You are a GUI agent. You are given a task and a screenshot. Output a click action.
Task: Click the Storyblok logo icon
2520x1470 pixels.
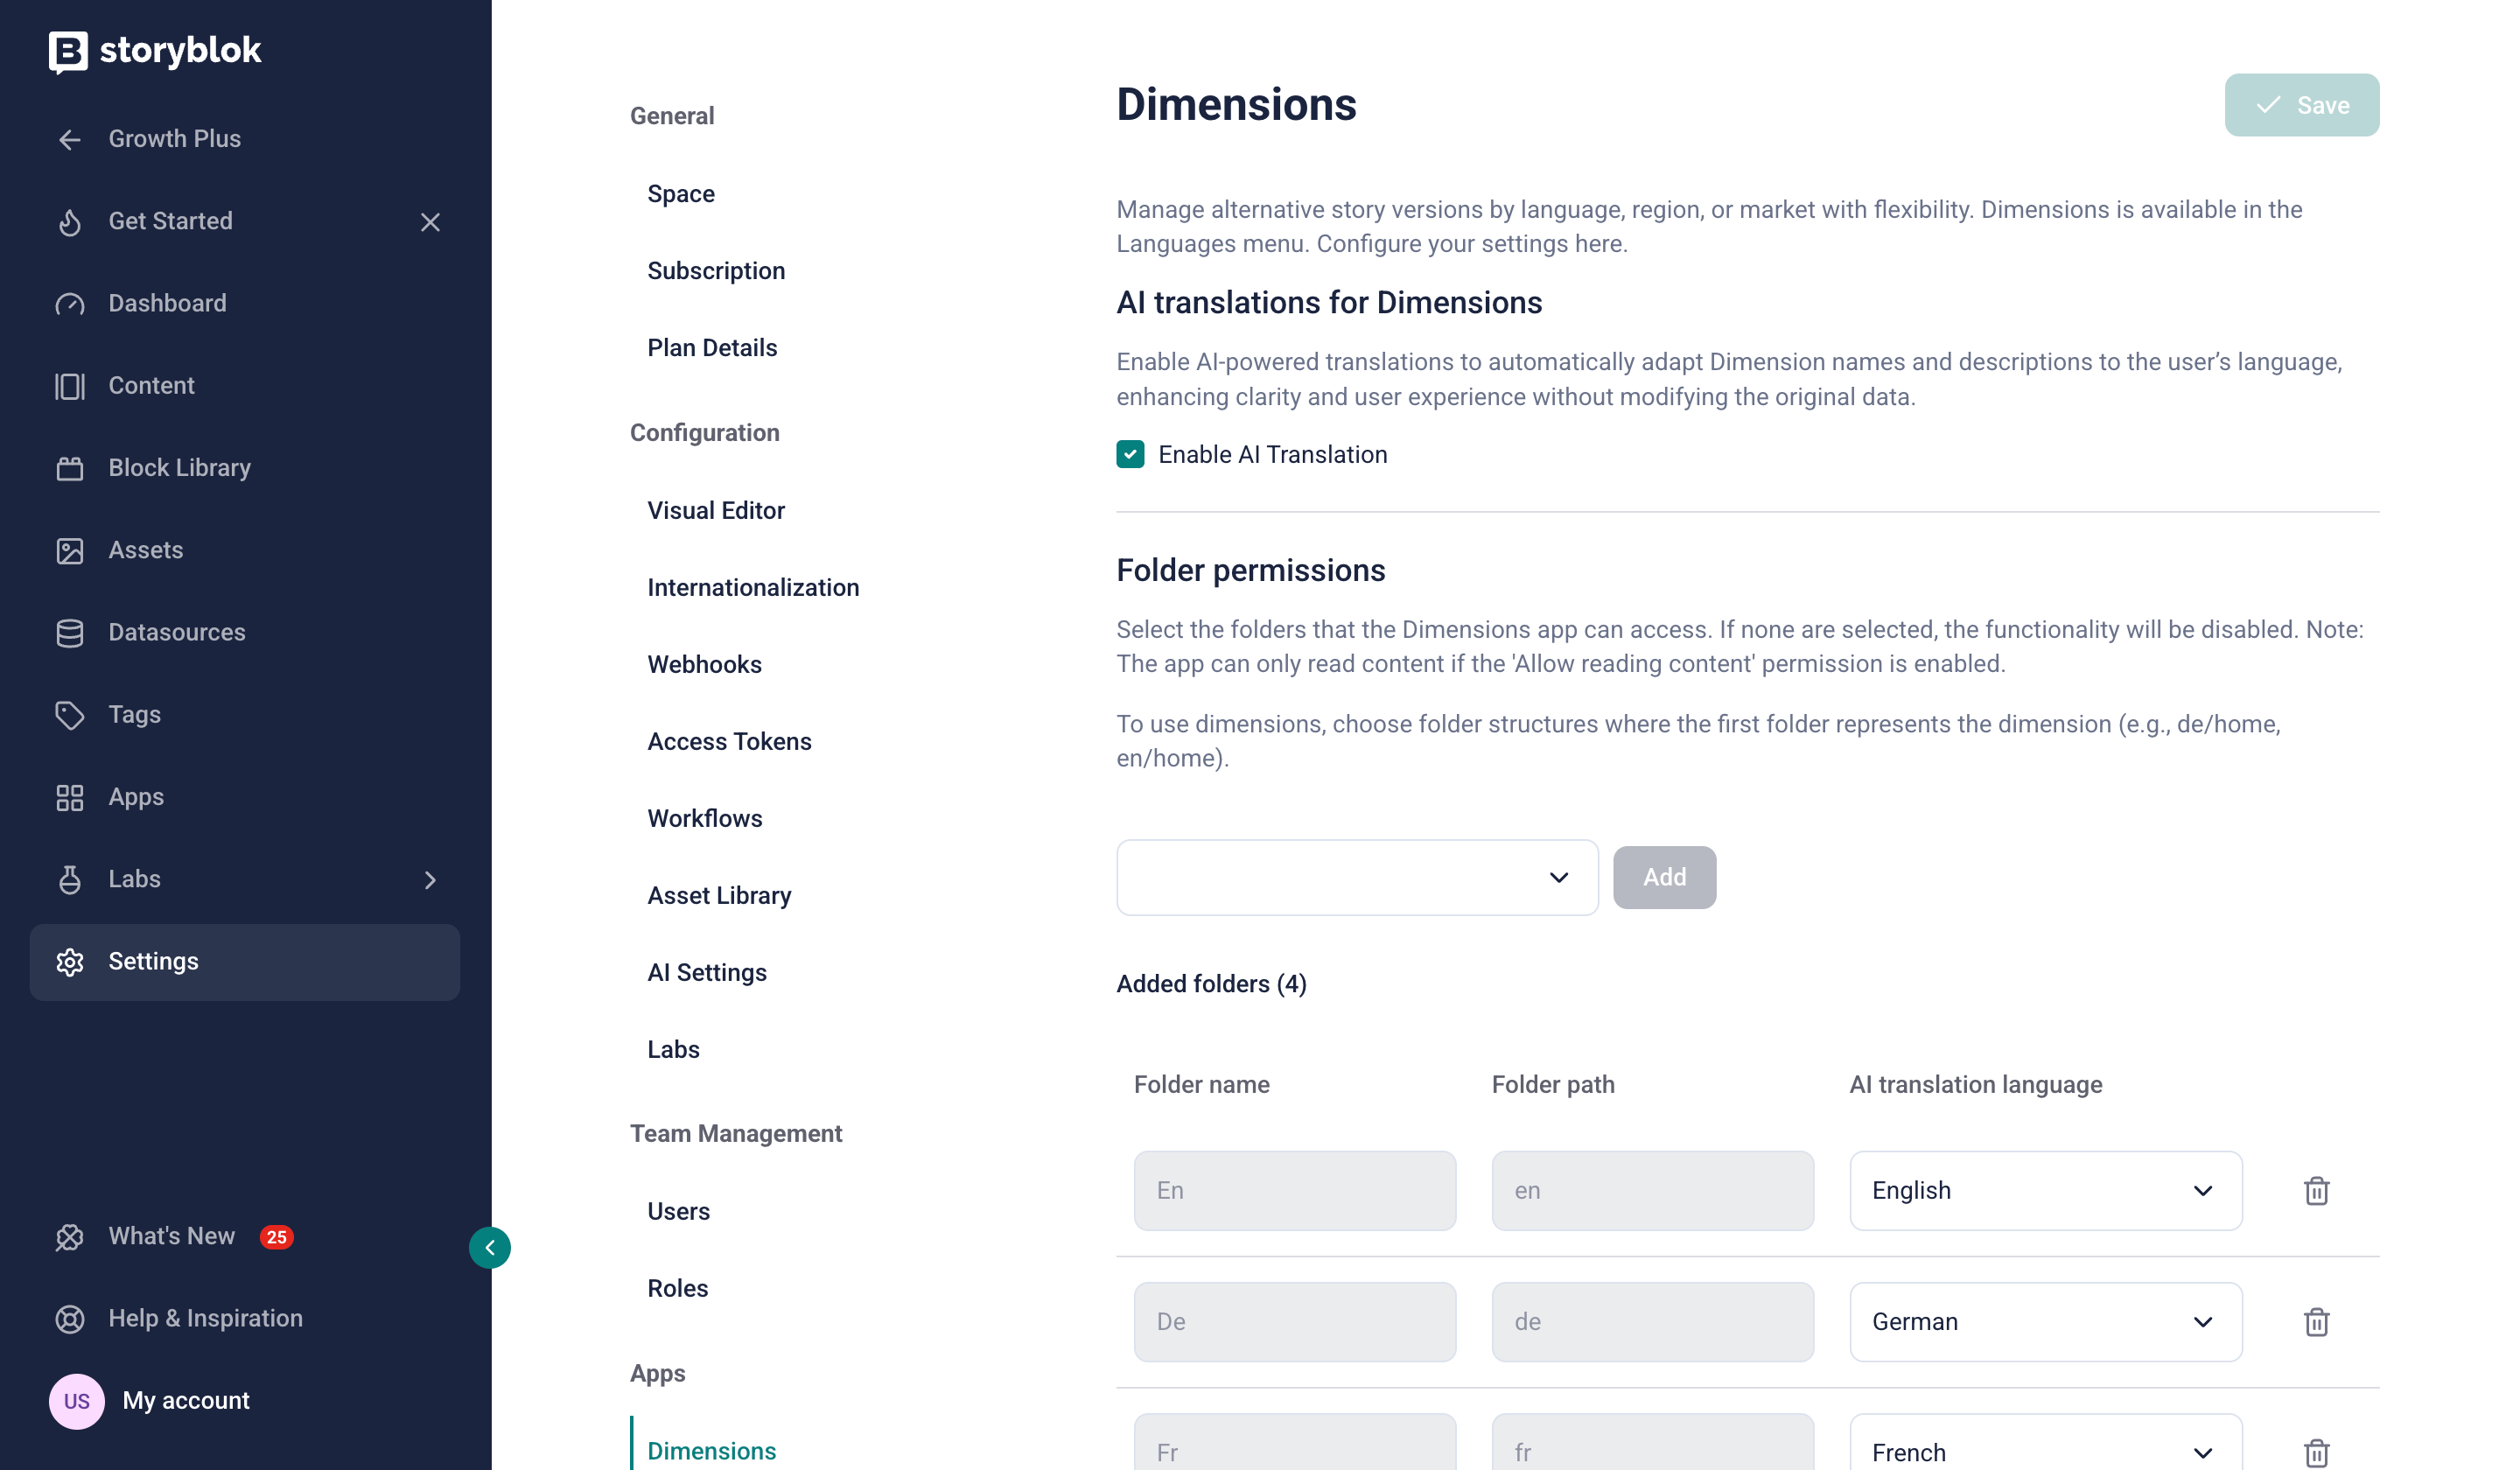[68, 51]
